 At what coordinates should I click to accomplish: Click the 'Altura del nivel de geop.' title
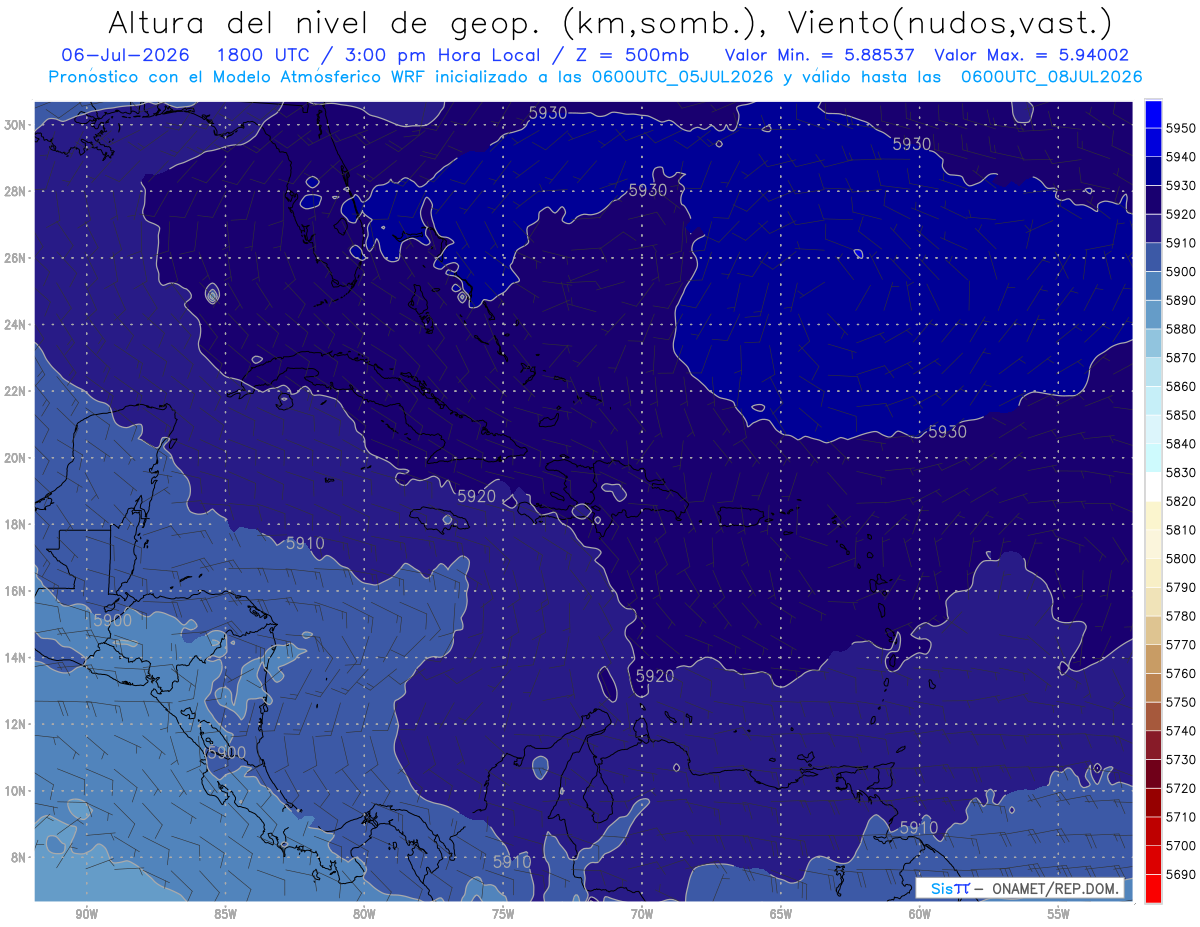326,22
